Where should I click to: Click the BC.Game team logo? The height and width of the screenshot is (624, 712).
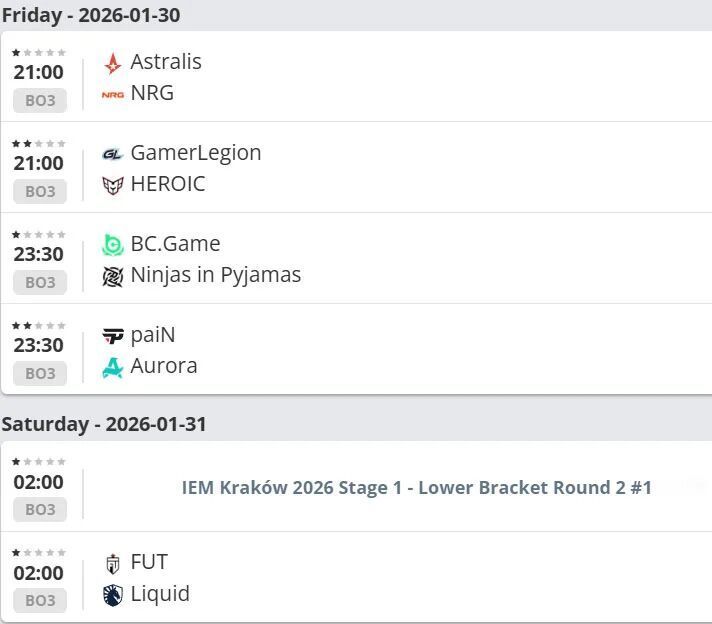pyautogui.click(x=113, y=245)
